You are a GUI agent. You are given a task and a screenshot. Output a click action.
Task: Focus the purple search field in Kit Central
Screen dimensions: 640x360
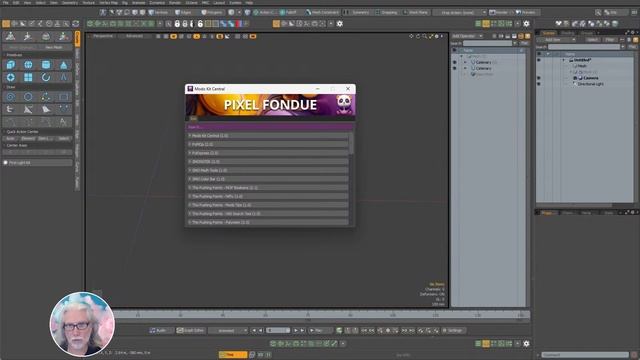click(269, 127)
